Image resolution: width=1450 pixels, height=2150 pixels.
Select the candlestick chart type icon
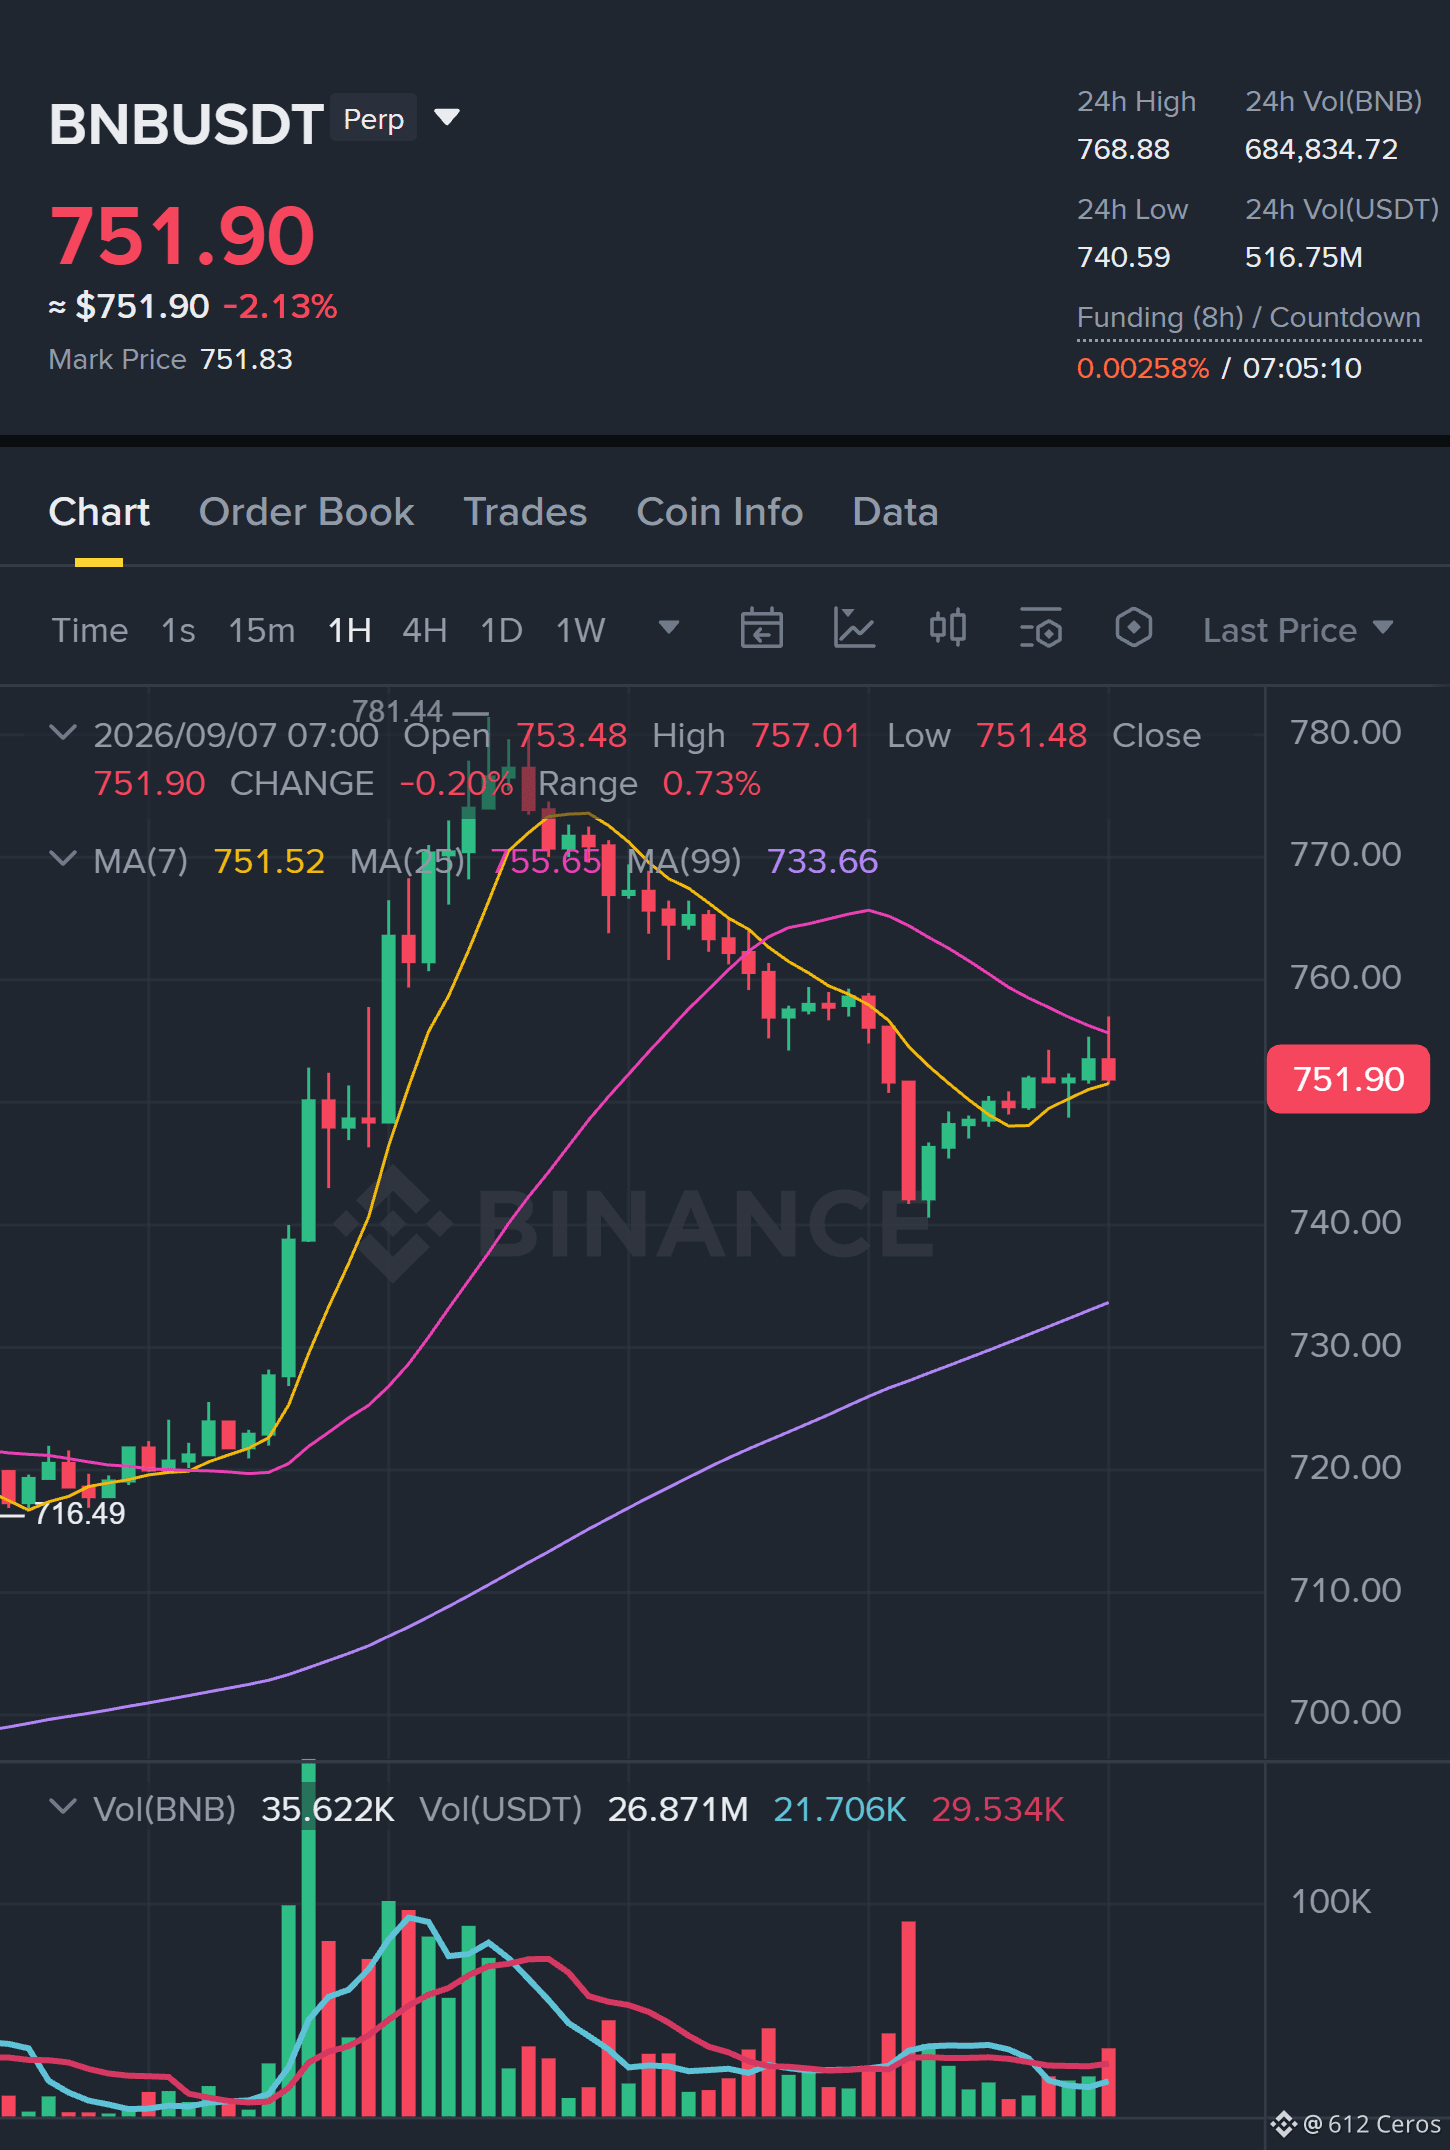947,629
